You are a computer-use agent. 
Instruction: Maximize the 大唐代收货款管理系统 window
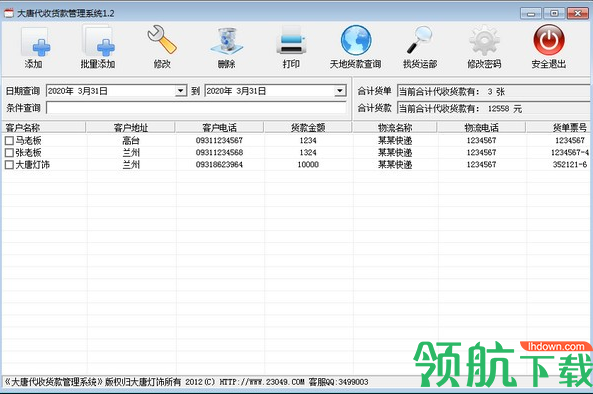coord(554,14)
